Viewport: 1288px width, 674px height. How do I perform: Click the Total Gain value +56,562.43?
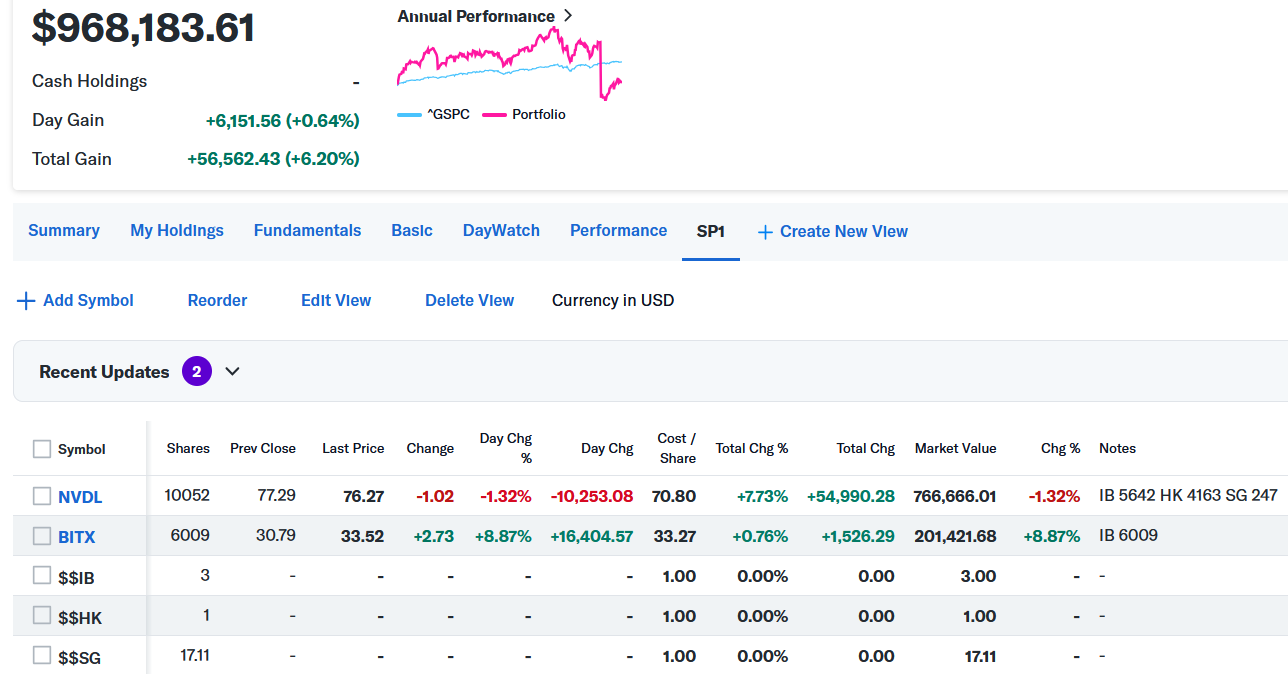273,159
